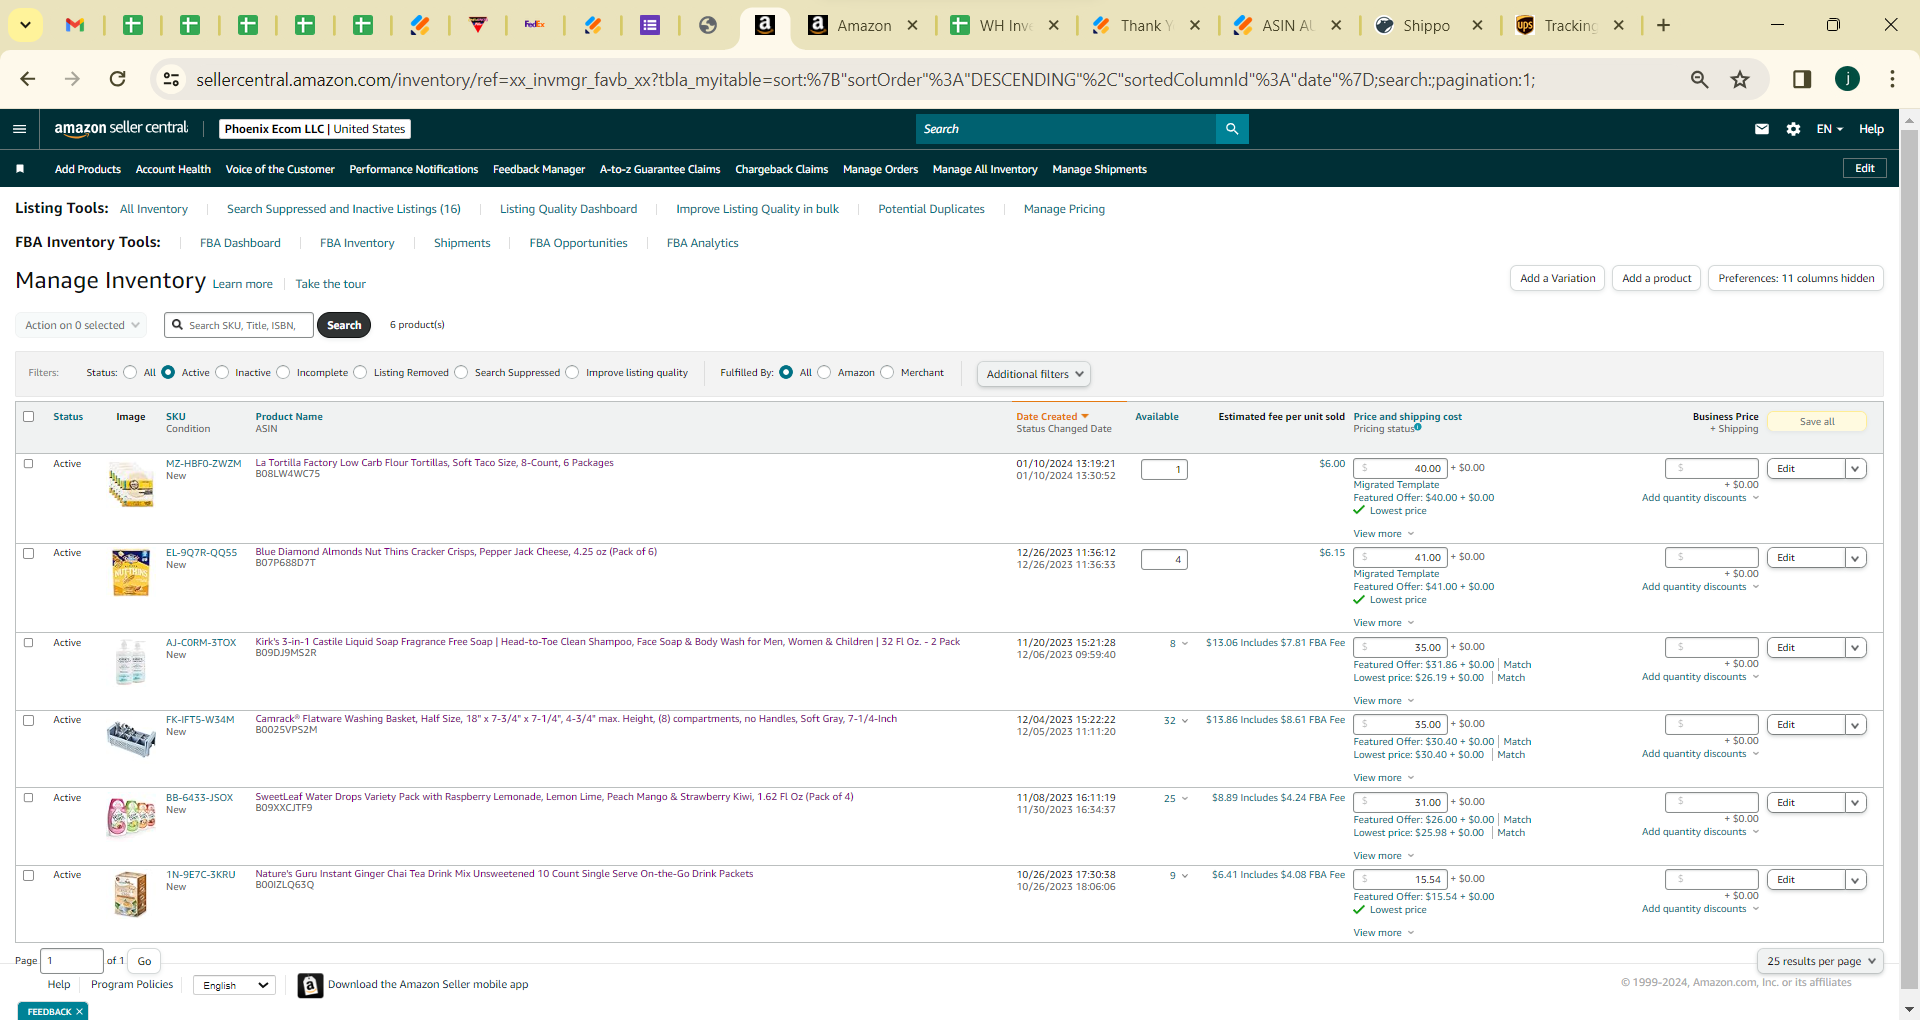Open the FBA Dashboard link

[240, 243]
